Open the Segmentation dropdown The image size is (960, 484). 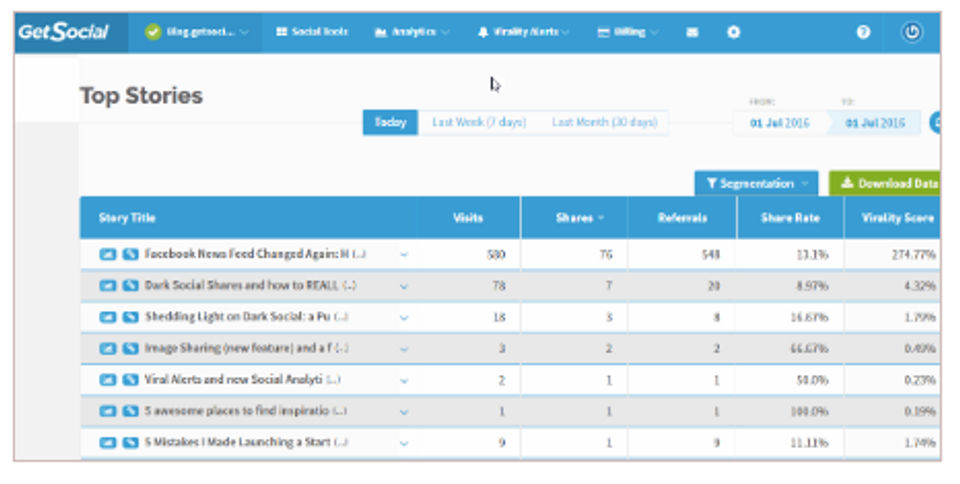(x=756, y=184)
